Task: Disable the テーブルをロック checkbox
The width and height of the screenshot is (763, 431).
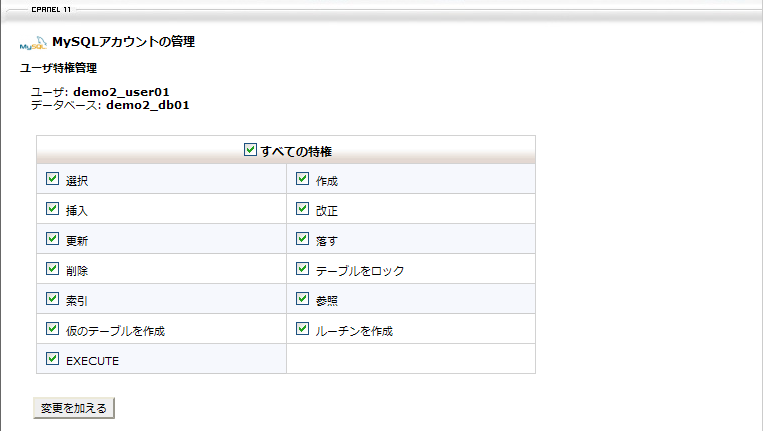Action: coord(303,269)
